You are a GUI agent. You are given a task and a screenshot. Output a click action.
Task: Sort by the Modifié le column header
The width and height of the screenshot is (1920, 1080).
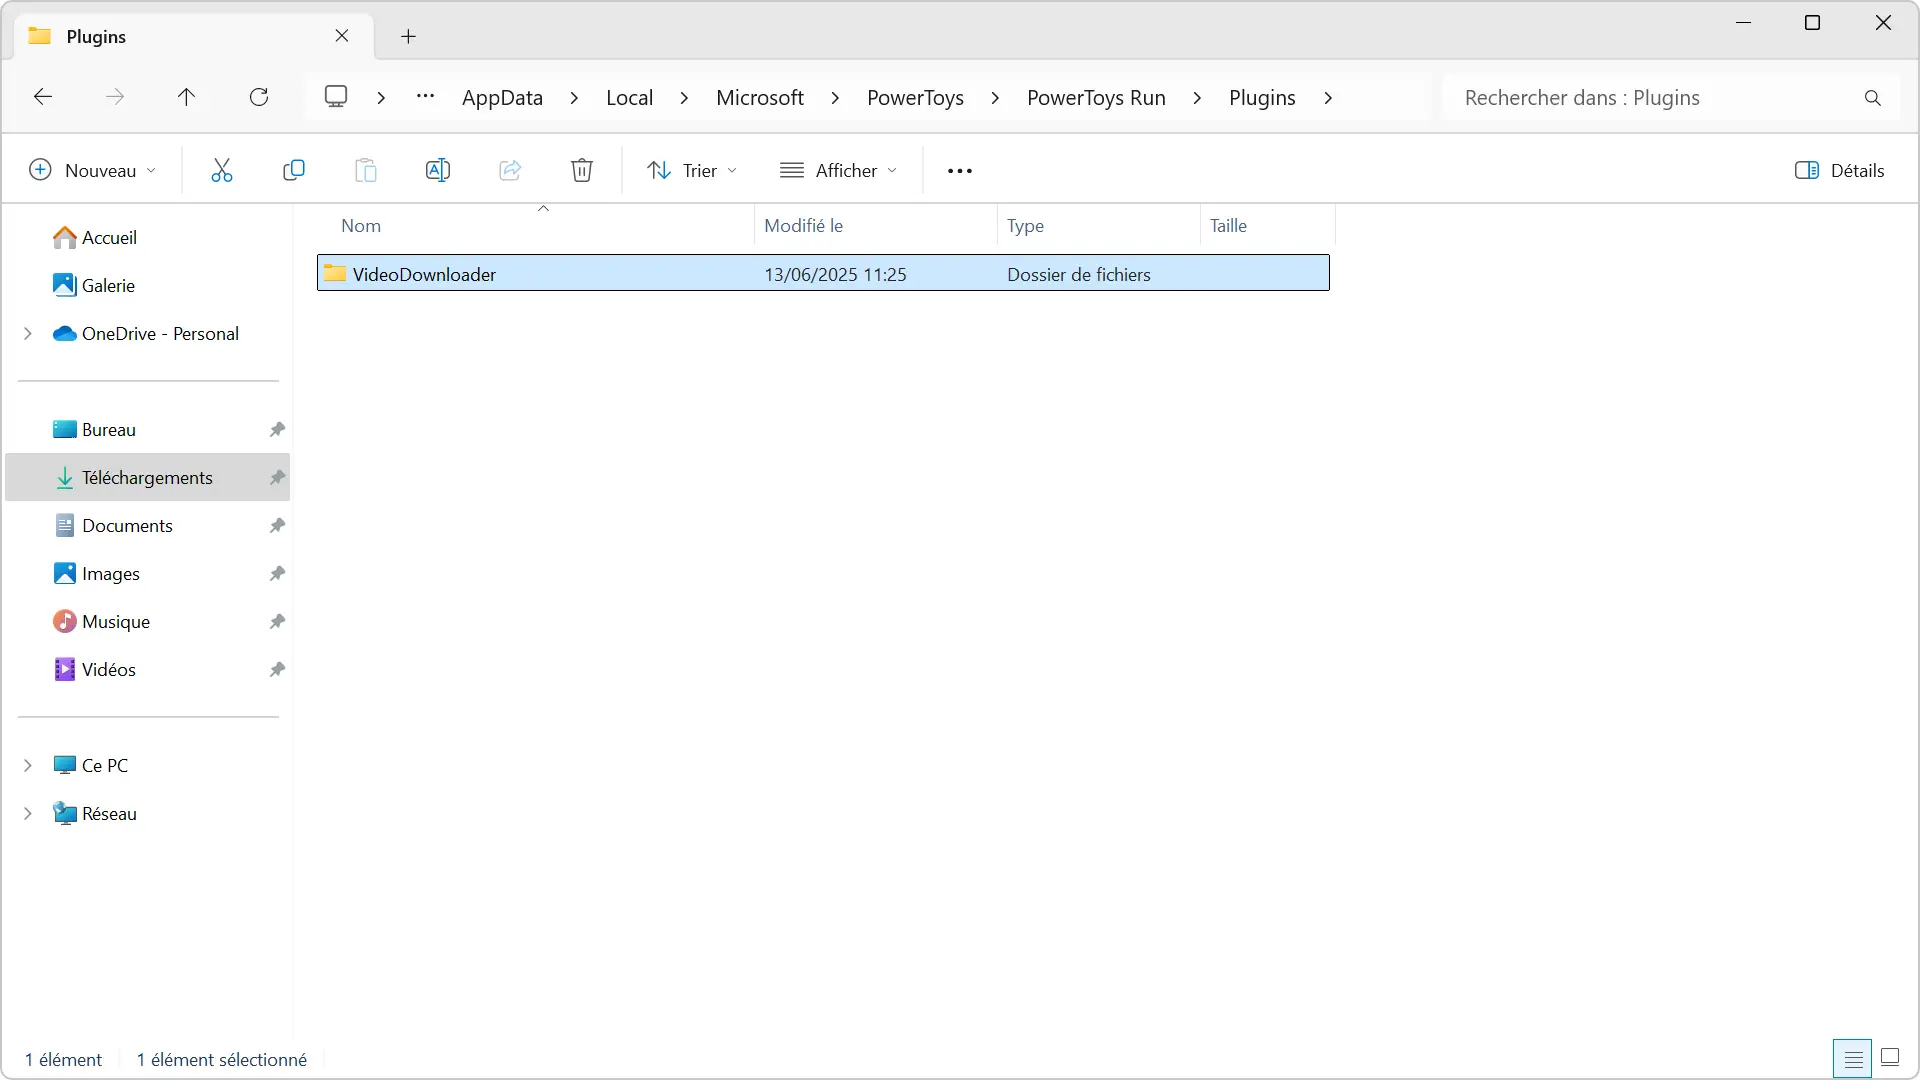tap(876, 225)
